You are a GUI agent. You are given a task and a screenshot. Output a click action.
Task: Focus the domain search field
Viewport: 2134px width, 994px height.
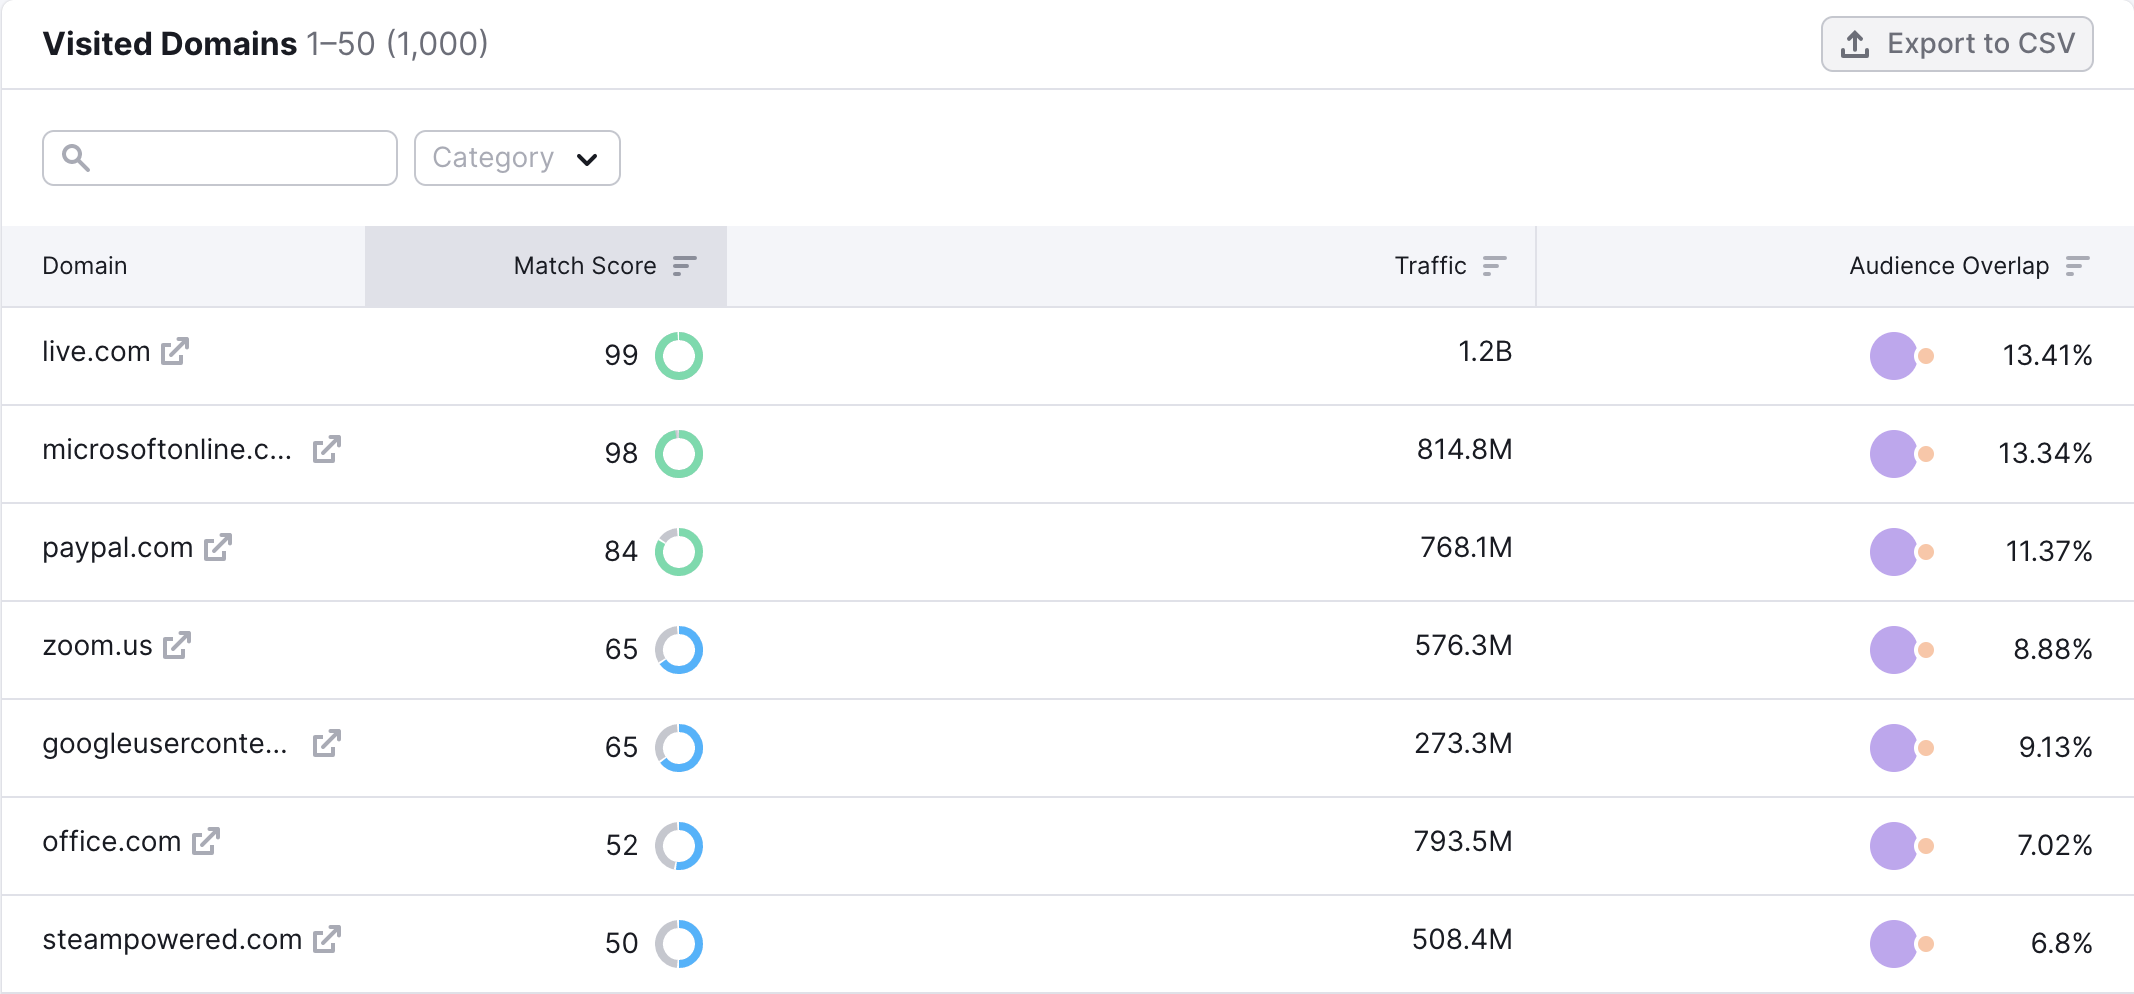coord(220,158)
